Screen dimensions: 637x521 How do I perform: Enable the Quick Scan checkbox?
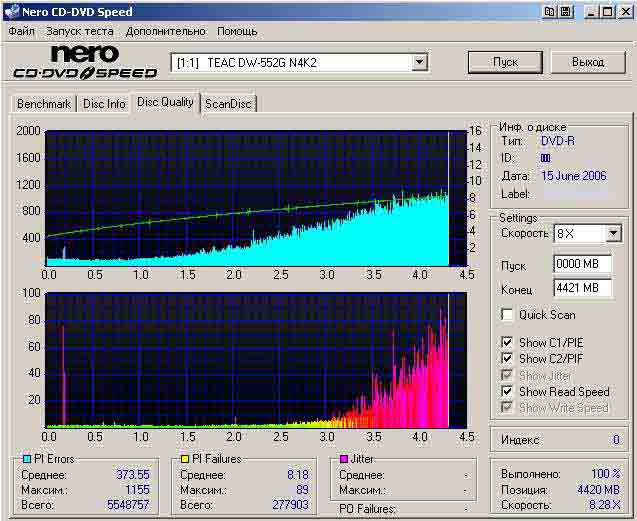[x=507, y=315]
